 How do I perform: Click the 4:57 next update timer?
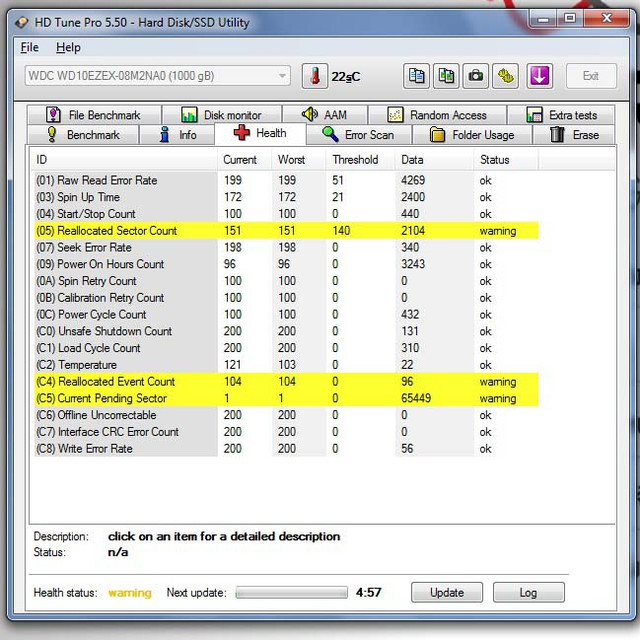point(369,592)
